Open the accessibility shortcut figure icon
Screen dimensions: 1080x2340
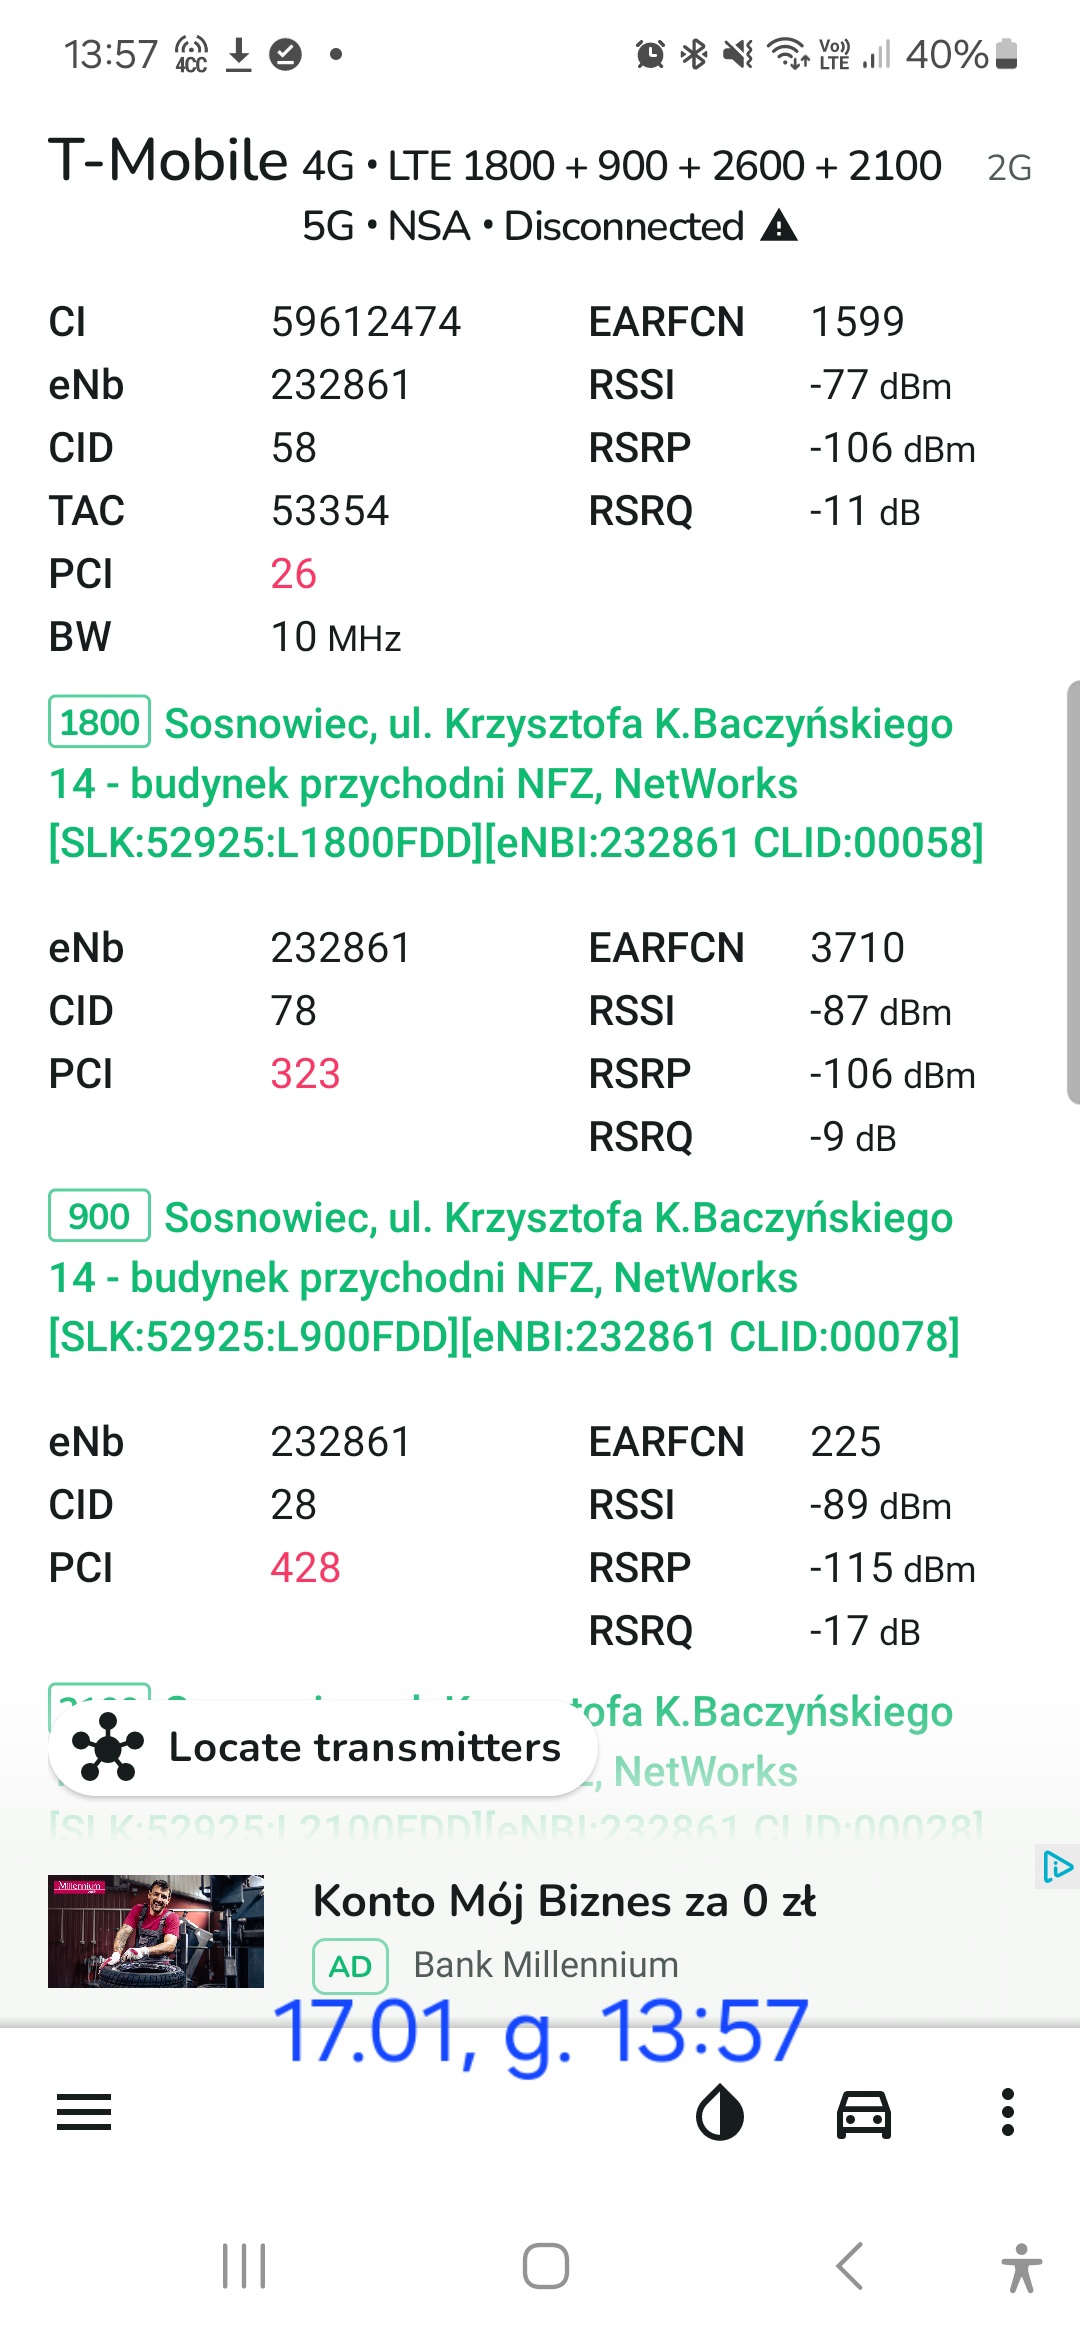(1021, 2267)
